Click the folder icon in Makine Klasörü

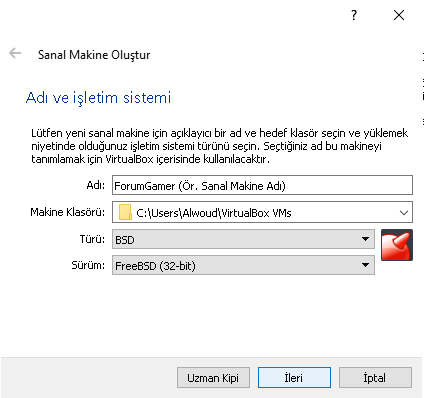125,212
